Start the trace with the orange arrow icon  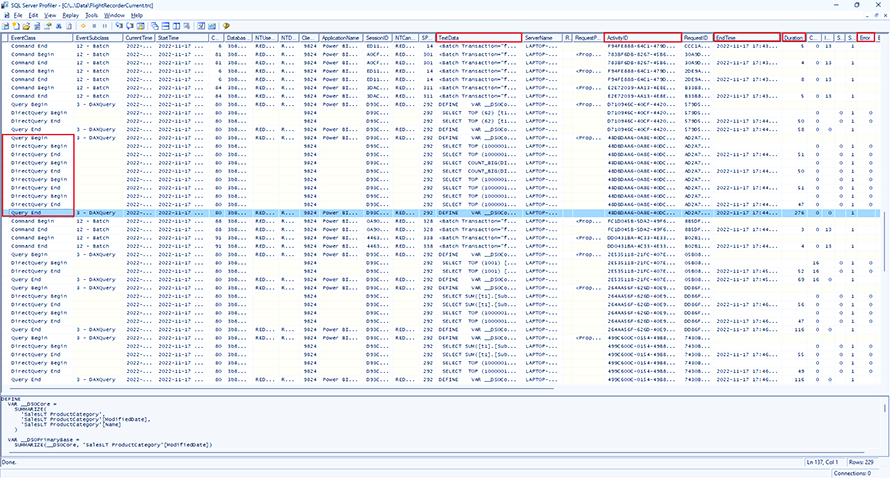[x=83, y=26]
